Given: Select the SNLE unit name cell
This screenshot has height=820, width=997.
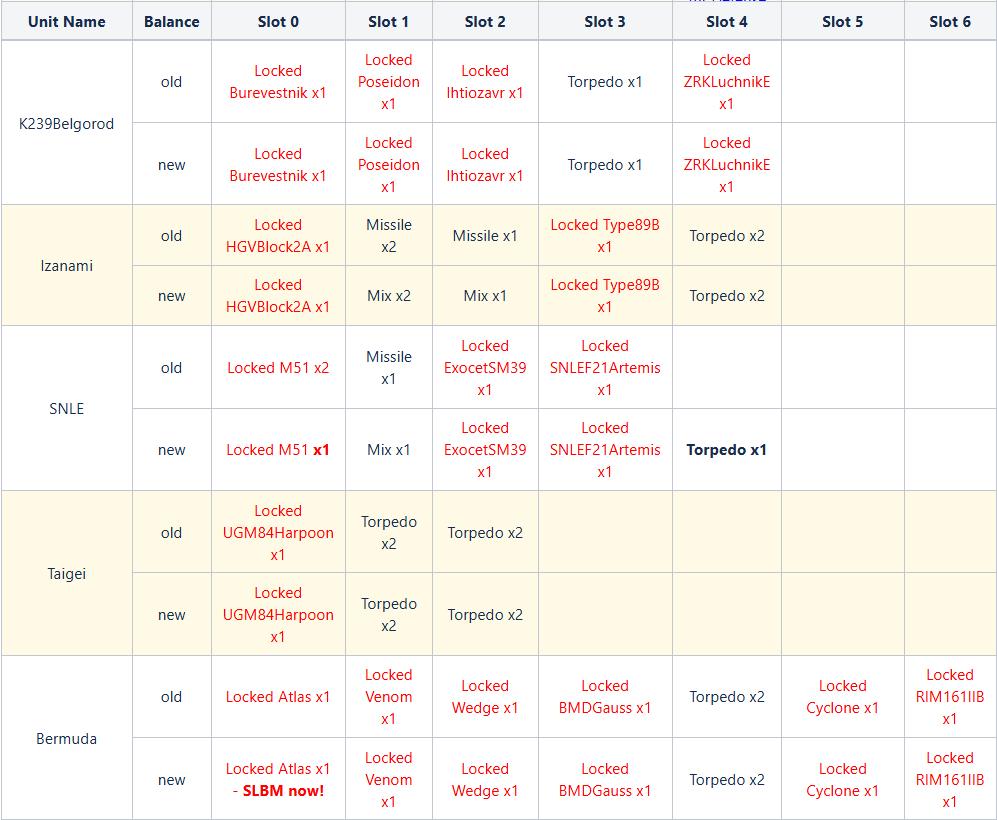Looking at the screenshot, I should point(67,409).
